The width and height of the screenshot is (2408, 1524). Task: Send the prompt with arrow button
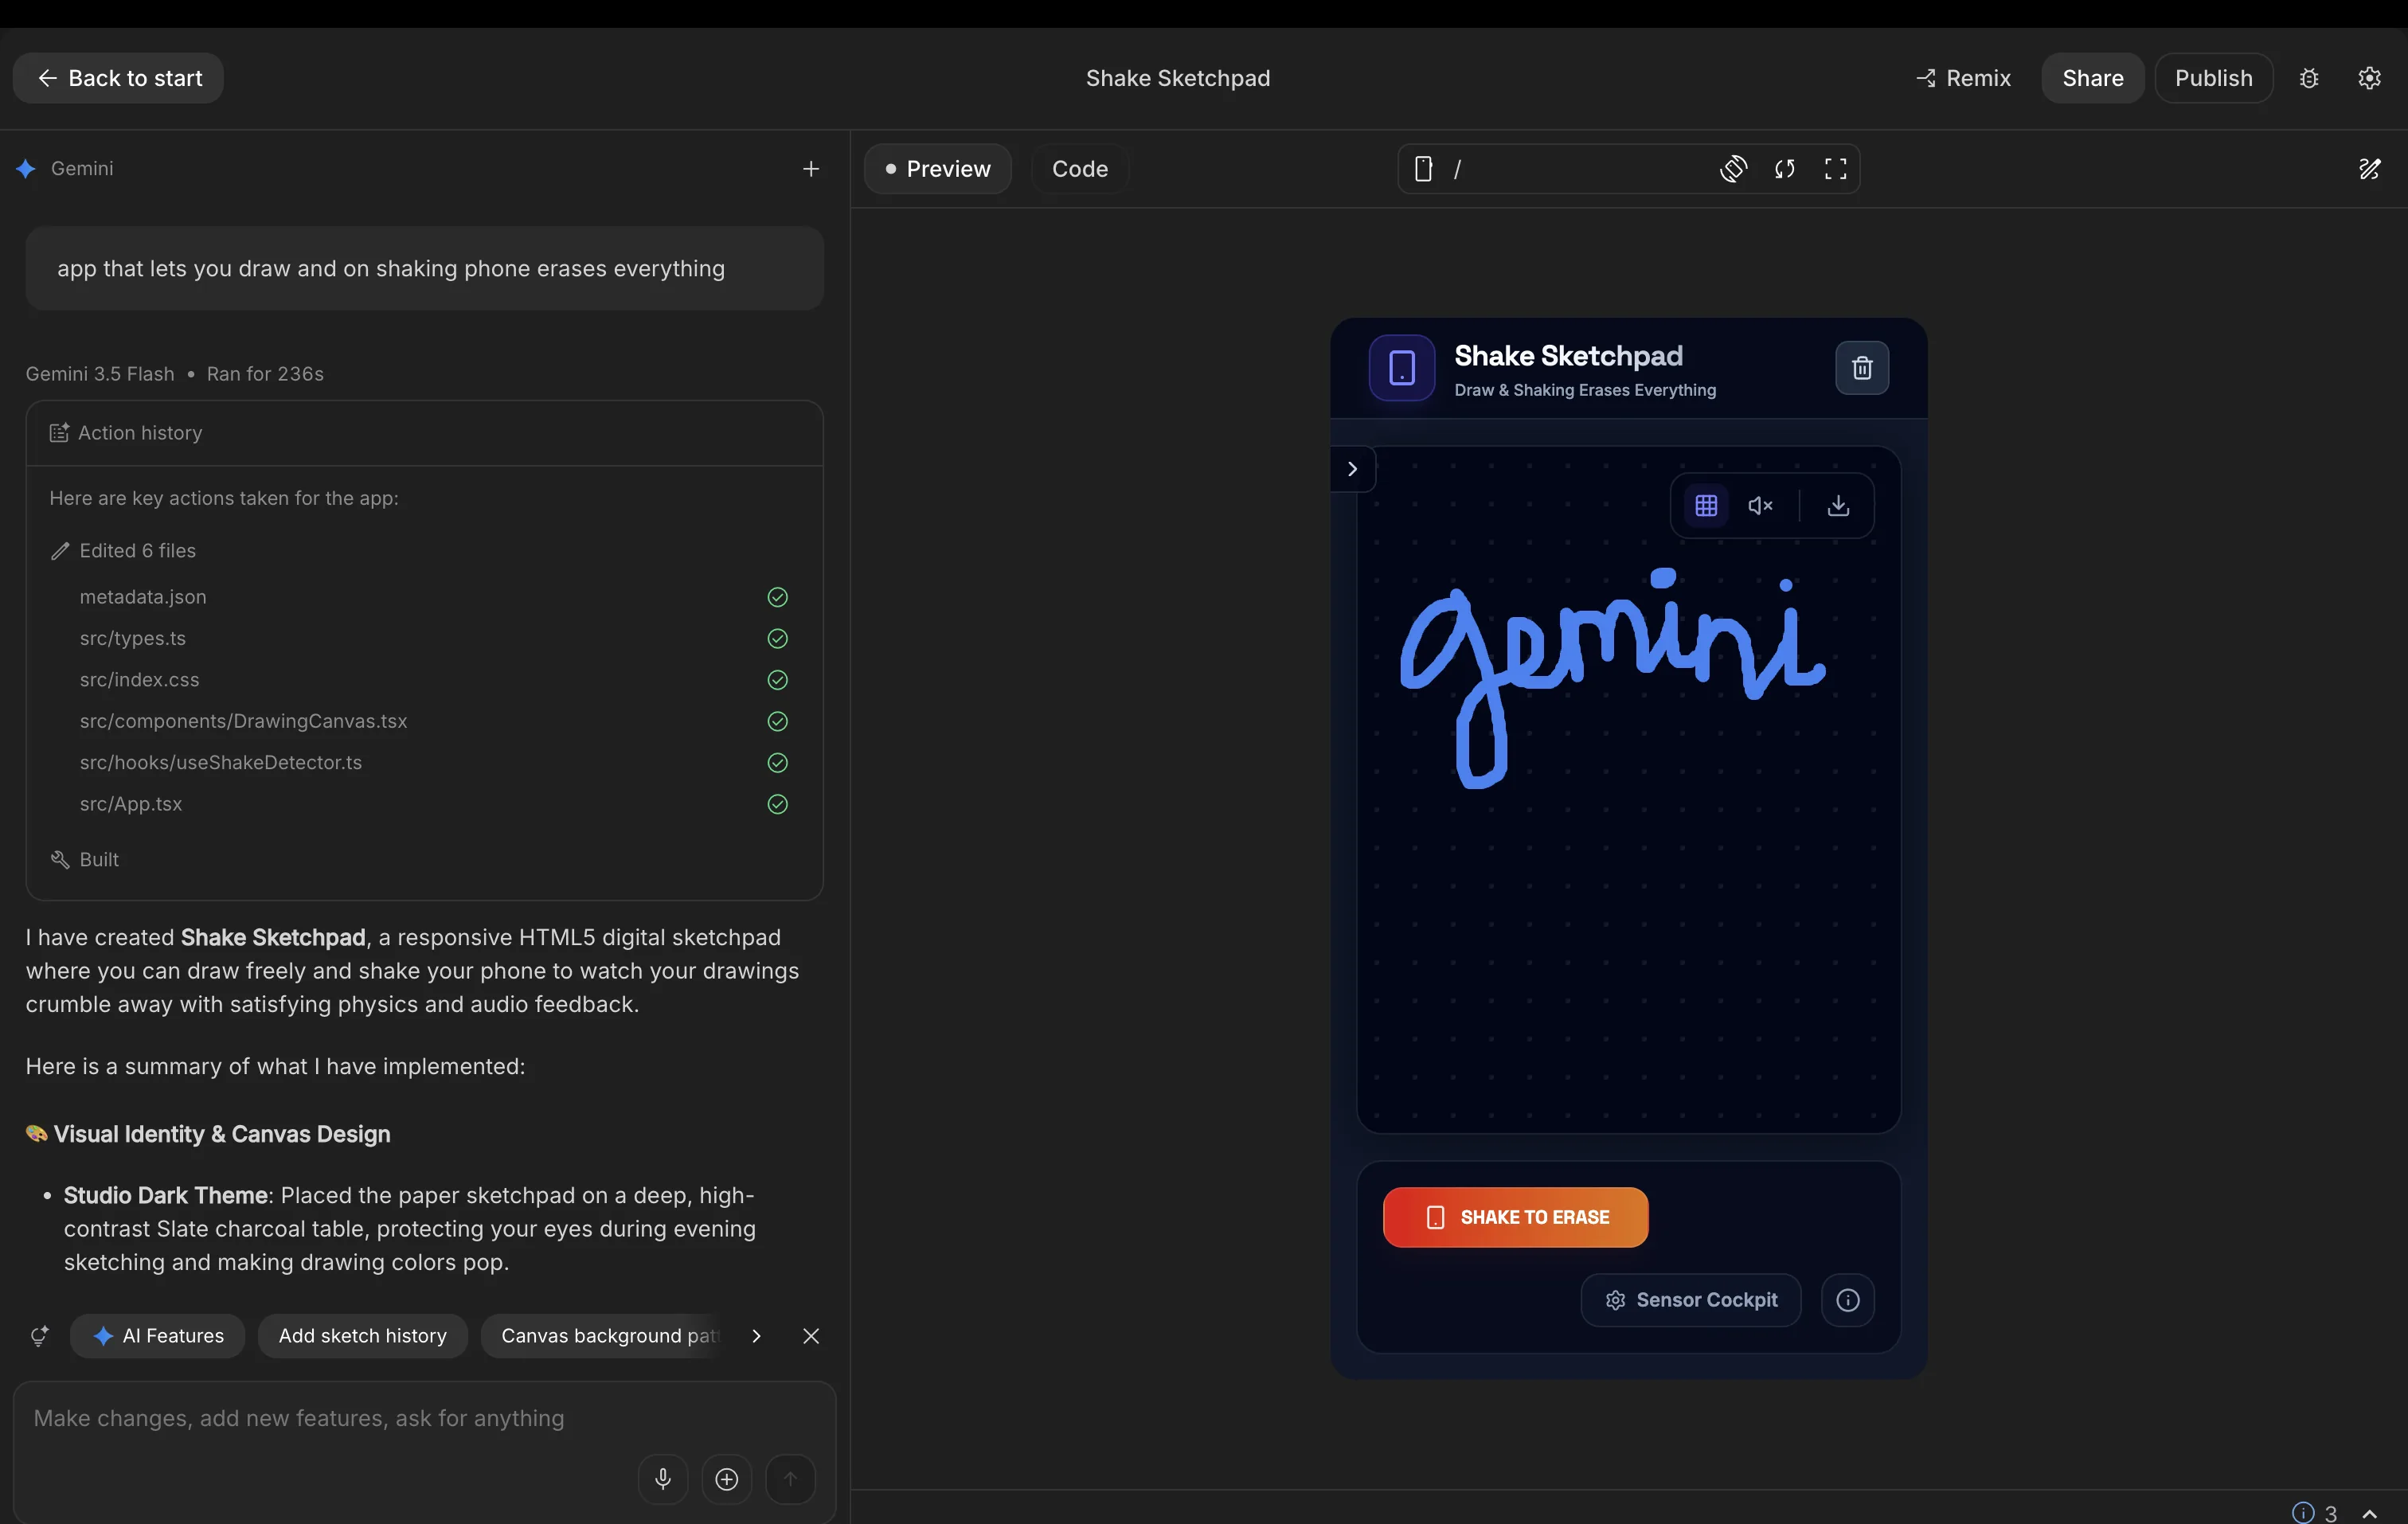[x=790, y=1479]
